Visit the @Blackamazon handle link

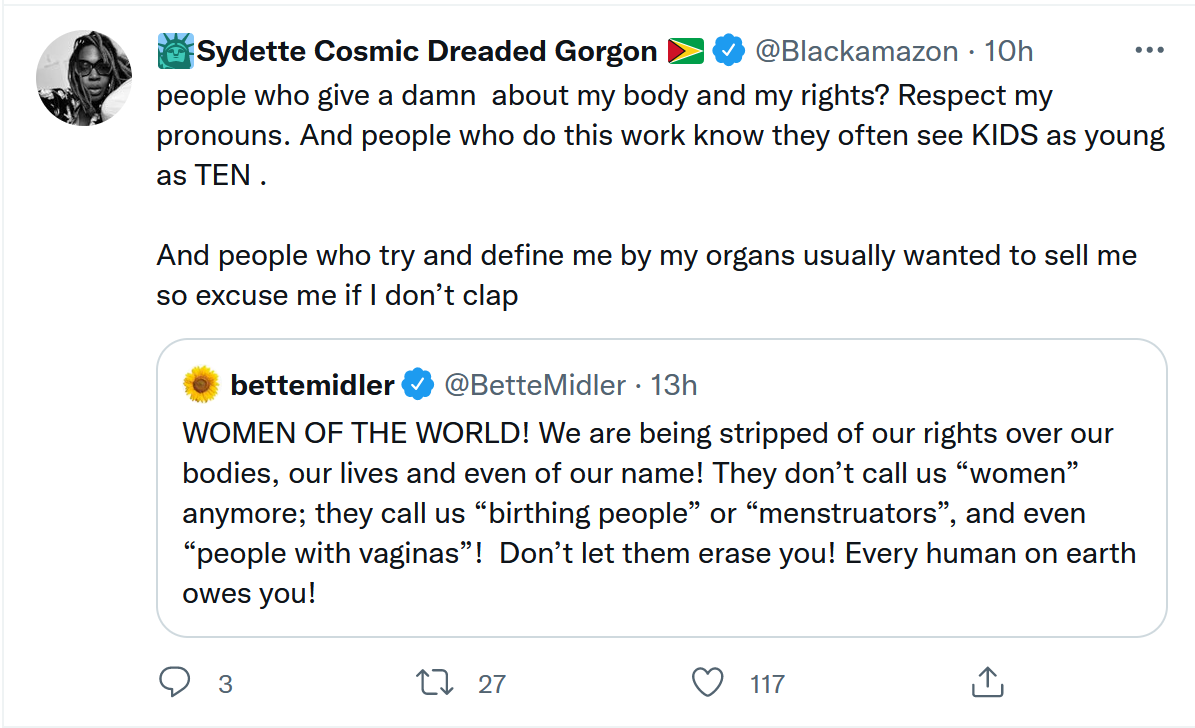pyautogui.click(x=855, y=50)
